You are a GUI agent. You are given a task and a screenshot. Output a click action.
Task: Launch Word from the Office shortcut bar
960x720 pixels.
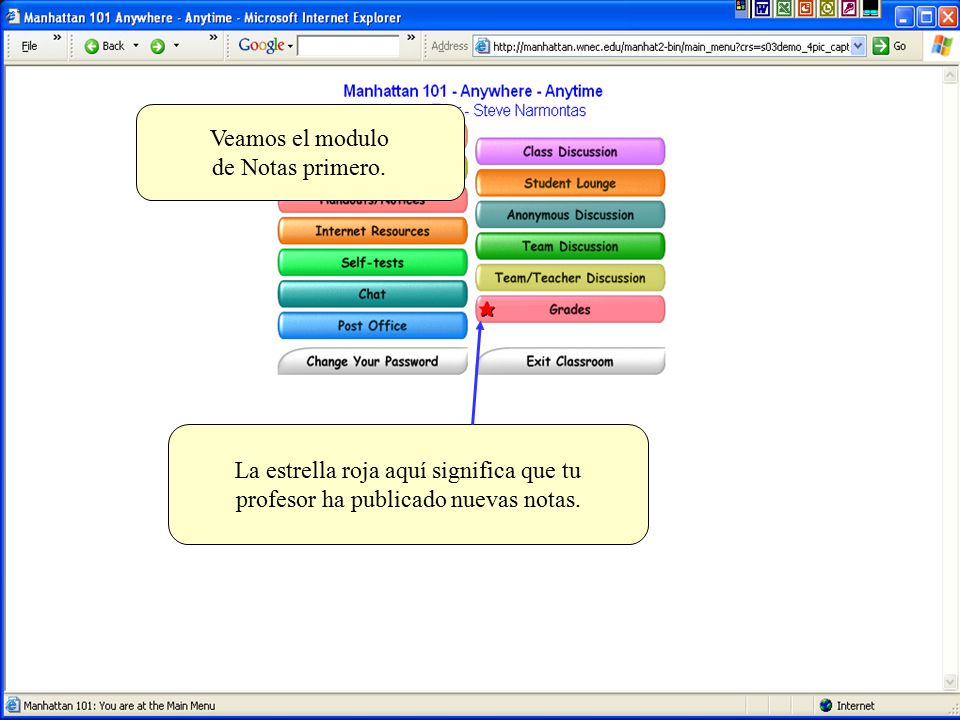(x=762, y=8)
